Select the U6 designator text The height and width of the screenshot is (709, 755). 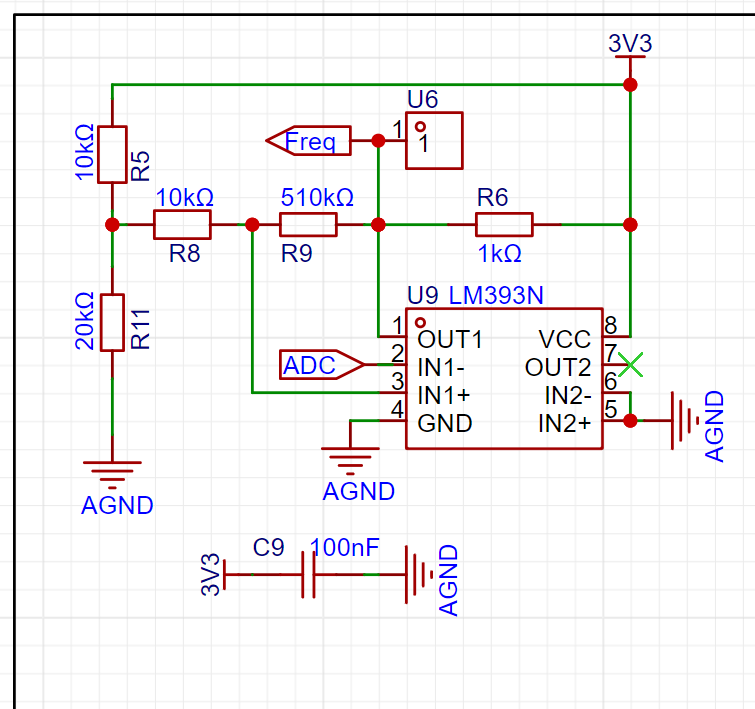(x=422, y=99)
